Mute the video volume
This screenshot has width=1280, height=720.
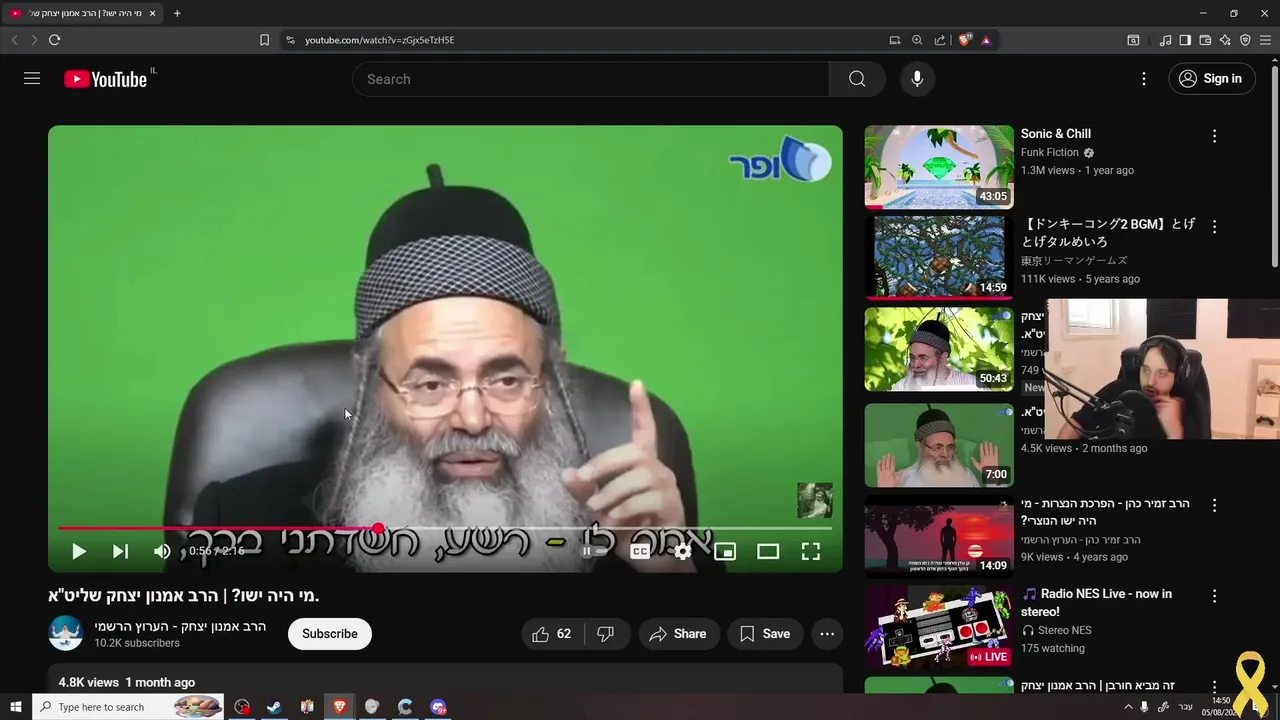(x=162, y=551)
